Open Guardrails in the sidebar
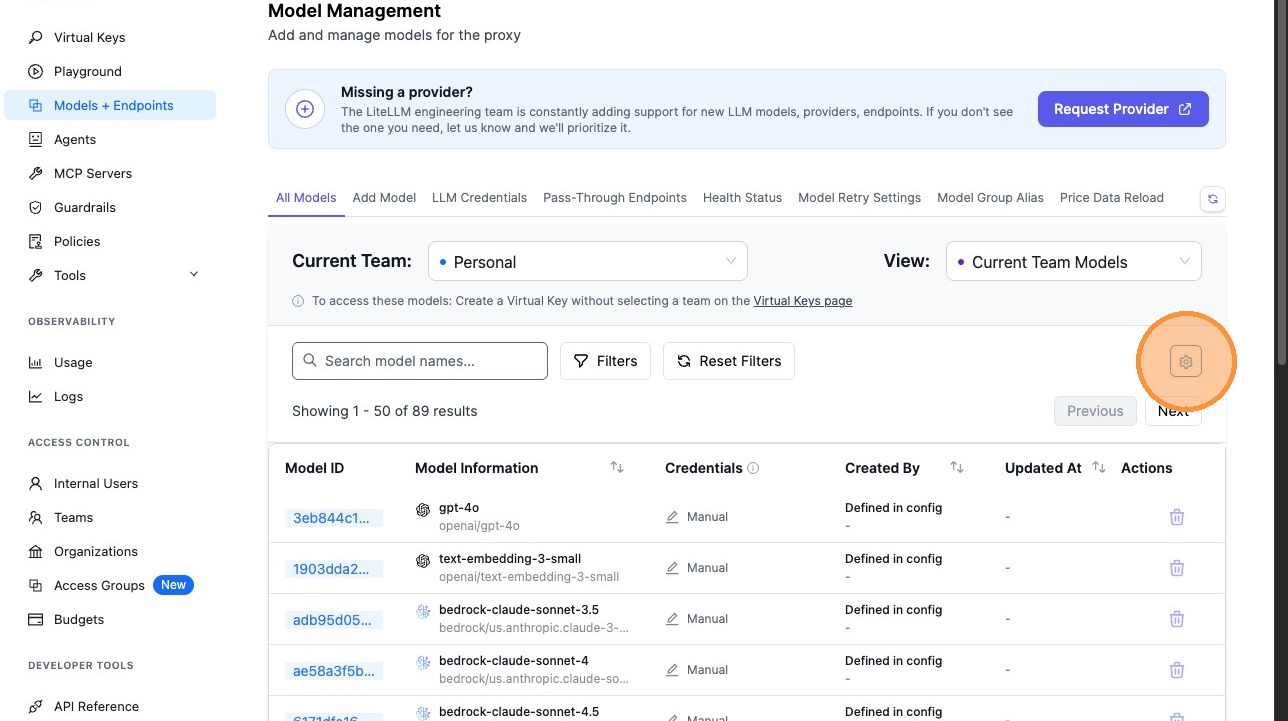The width and height of the screenshot is (1288, 721). click(85, 207)
